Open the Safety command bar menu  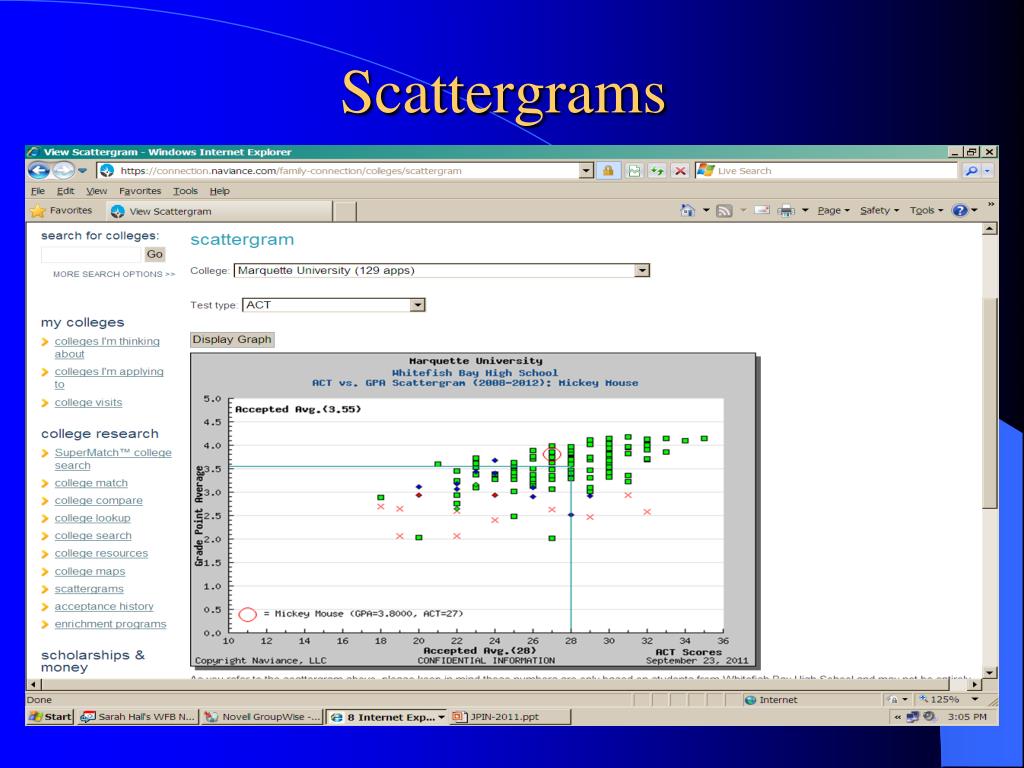[879, 210]
